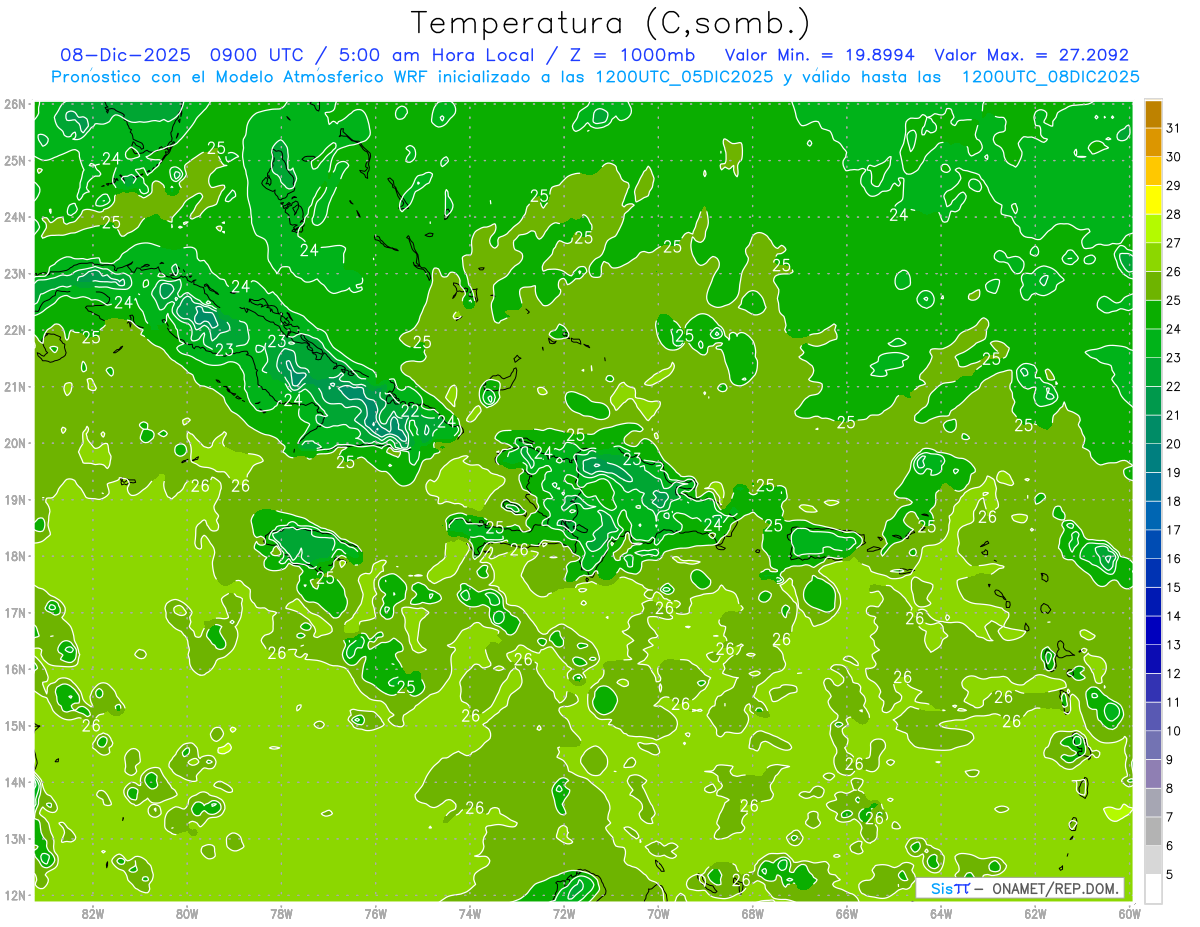The image size is (1200, 927).
Task: Click the 22N latitude axis label
Action: [15, 330]
